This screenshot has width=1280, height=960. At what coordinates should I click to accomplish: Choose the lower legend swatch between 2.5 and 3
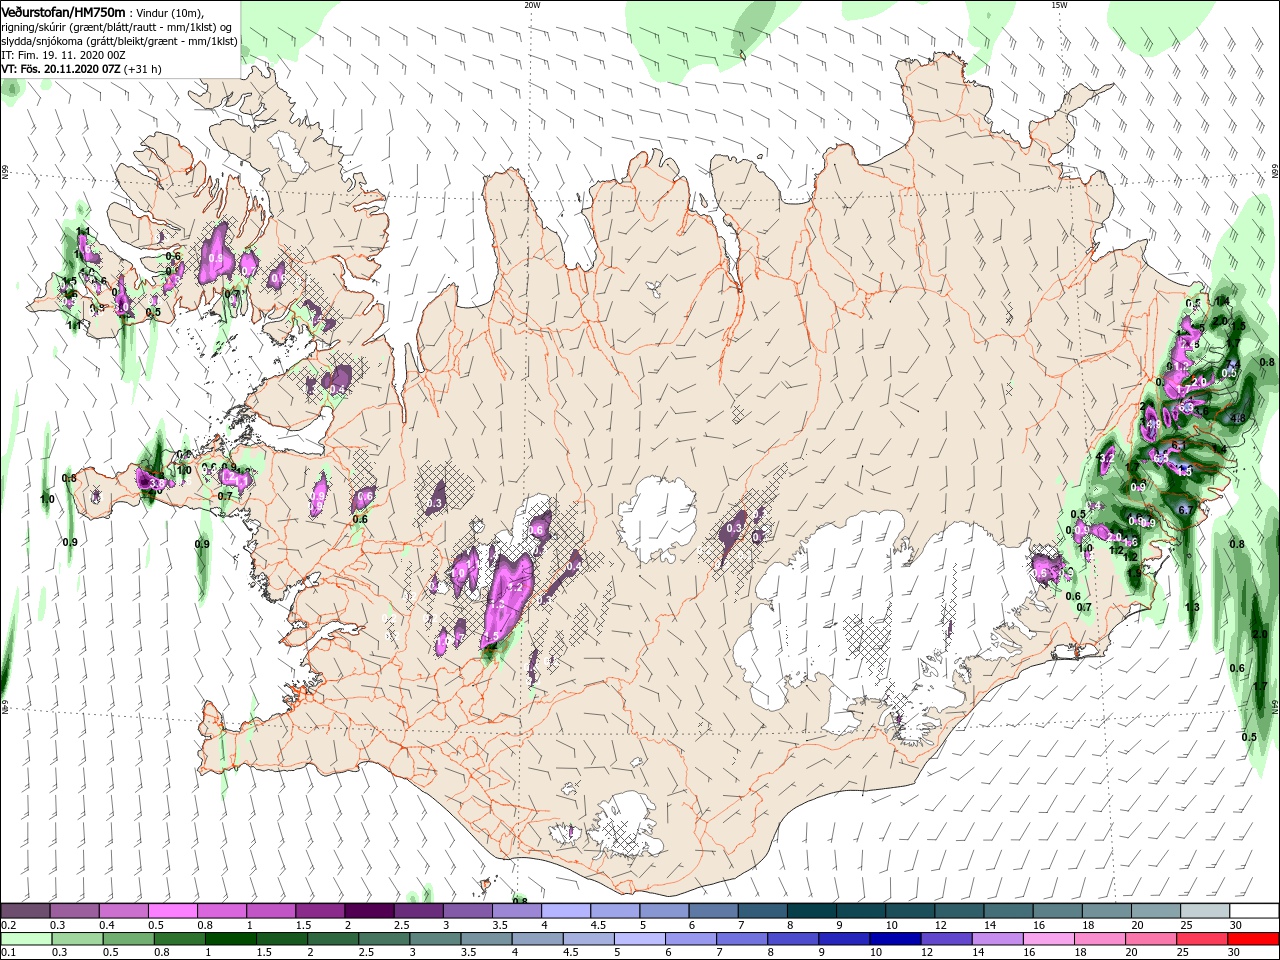tap(384, 939)
